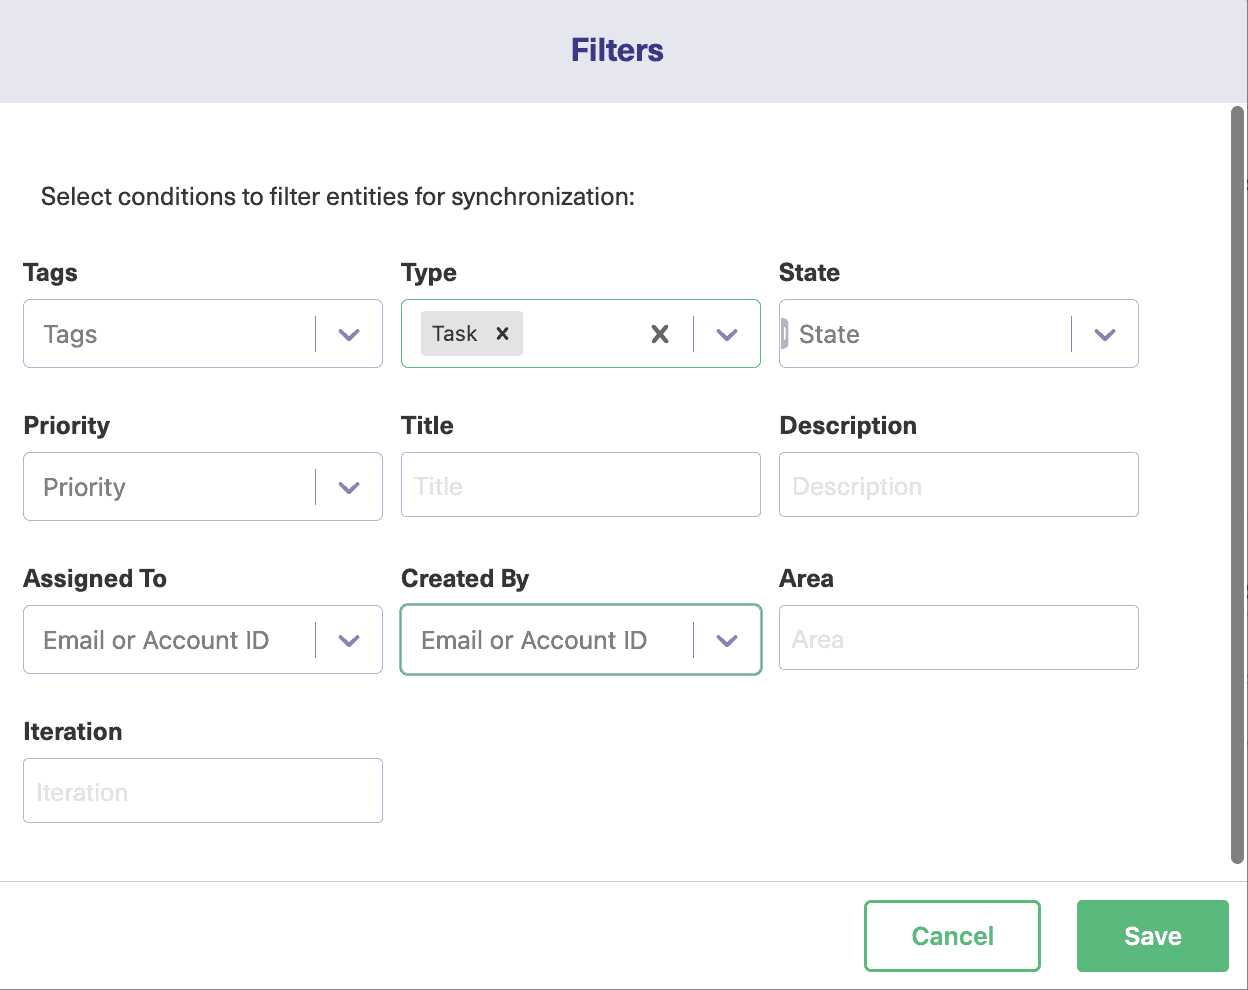The height and width of the screenshot is (990, 1248).
Task: Clear all selections in the Type field
Action: [660, 334]
